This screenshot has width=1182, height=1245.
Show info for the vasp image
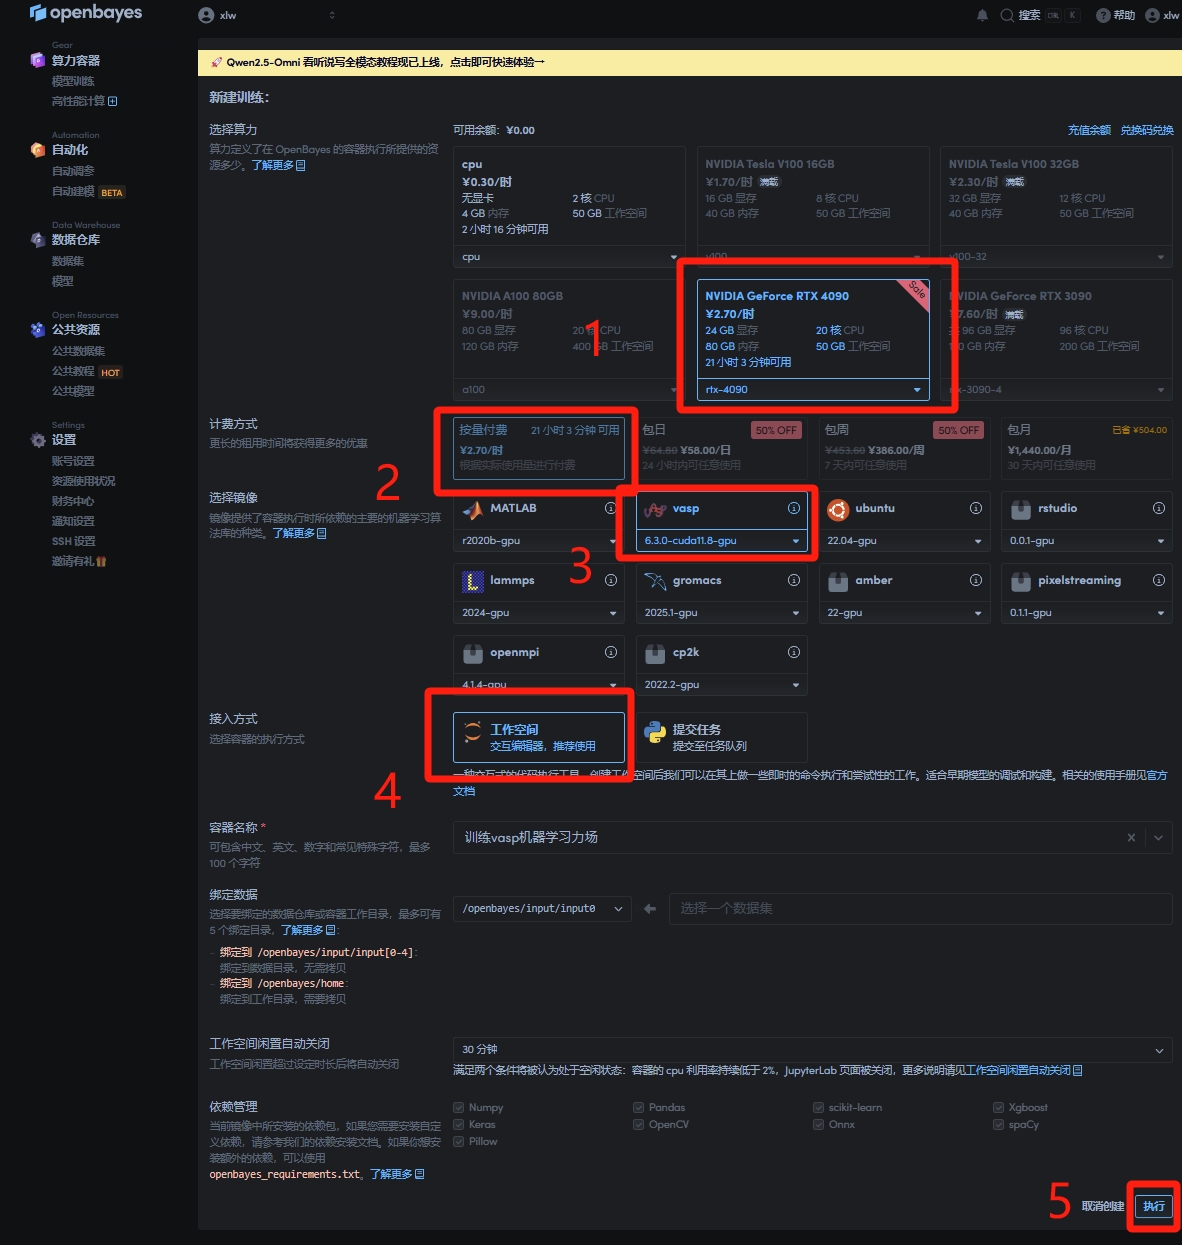pyautogui.click(x=794, y=508)
